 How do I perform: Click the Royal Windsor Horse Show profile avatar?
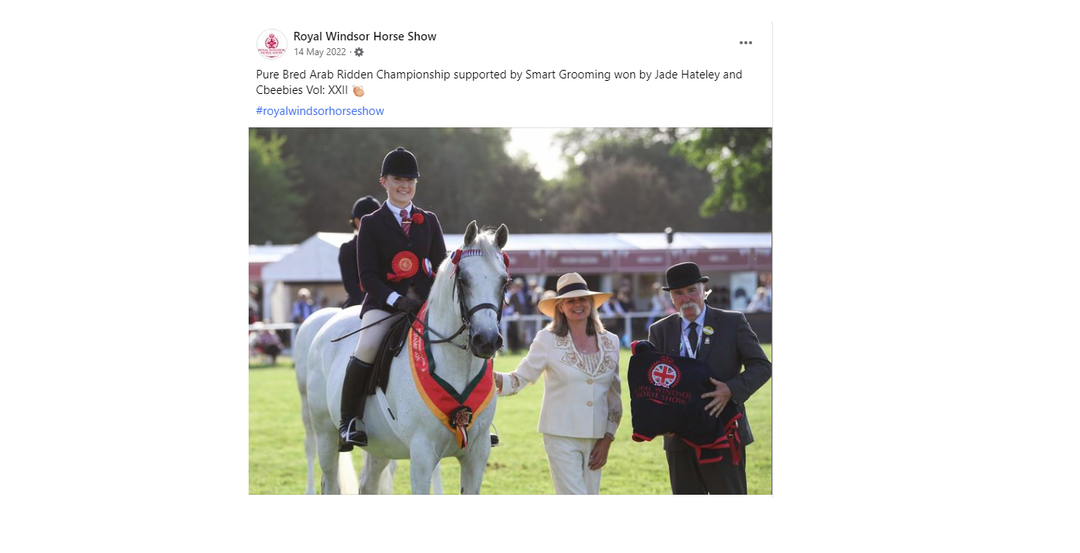(x=271, y=44)
